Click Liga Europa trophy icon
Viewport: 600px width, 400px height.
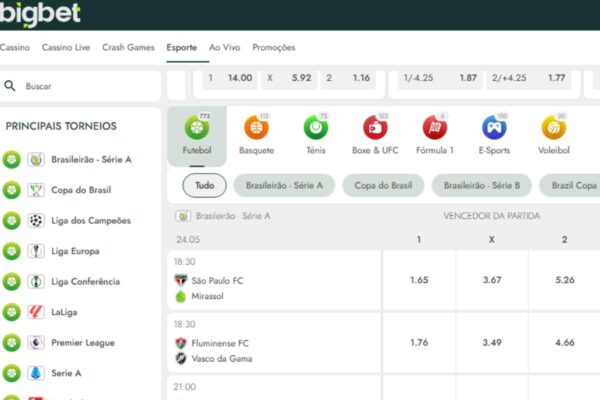[x=36, y=251]
